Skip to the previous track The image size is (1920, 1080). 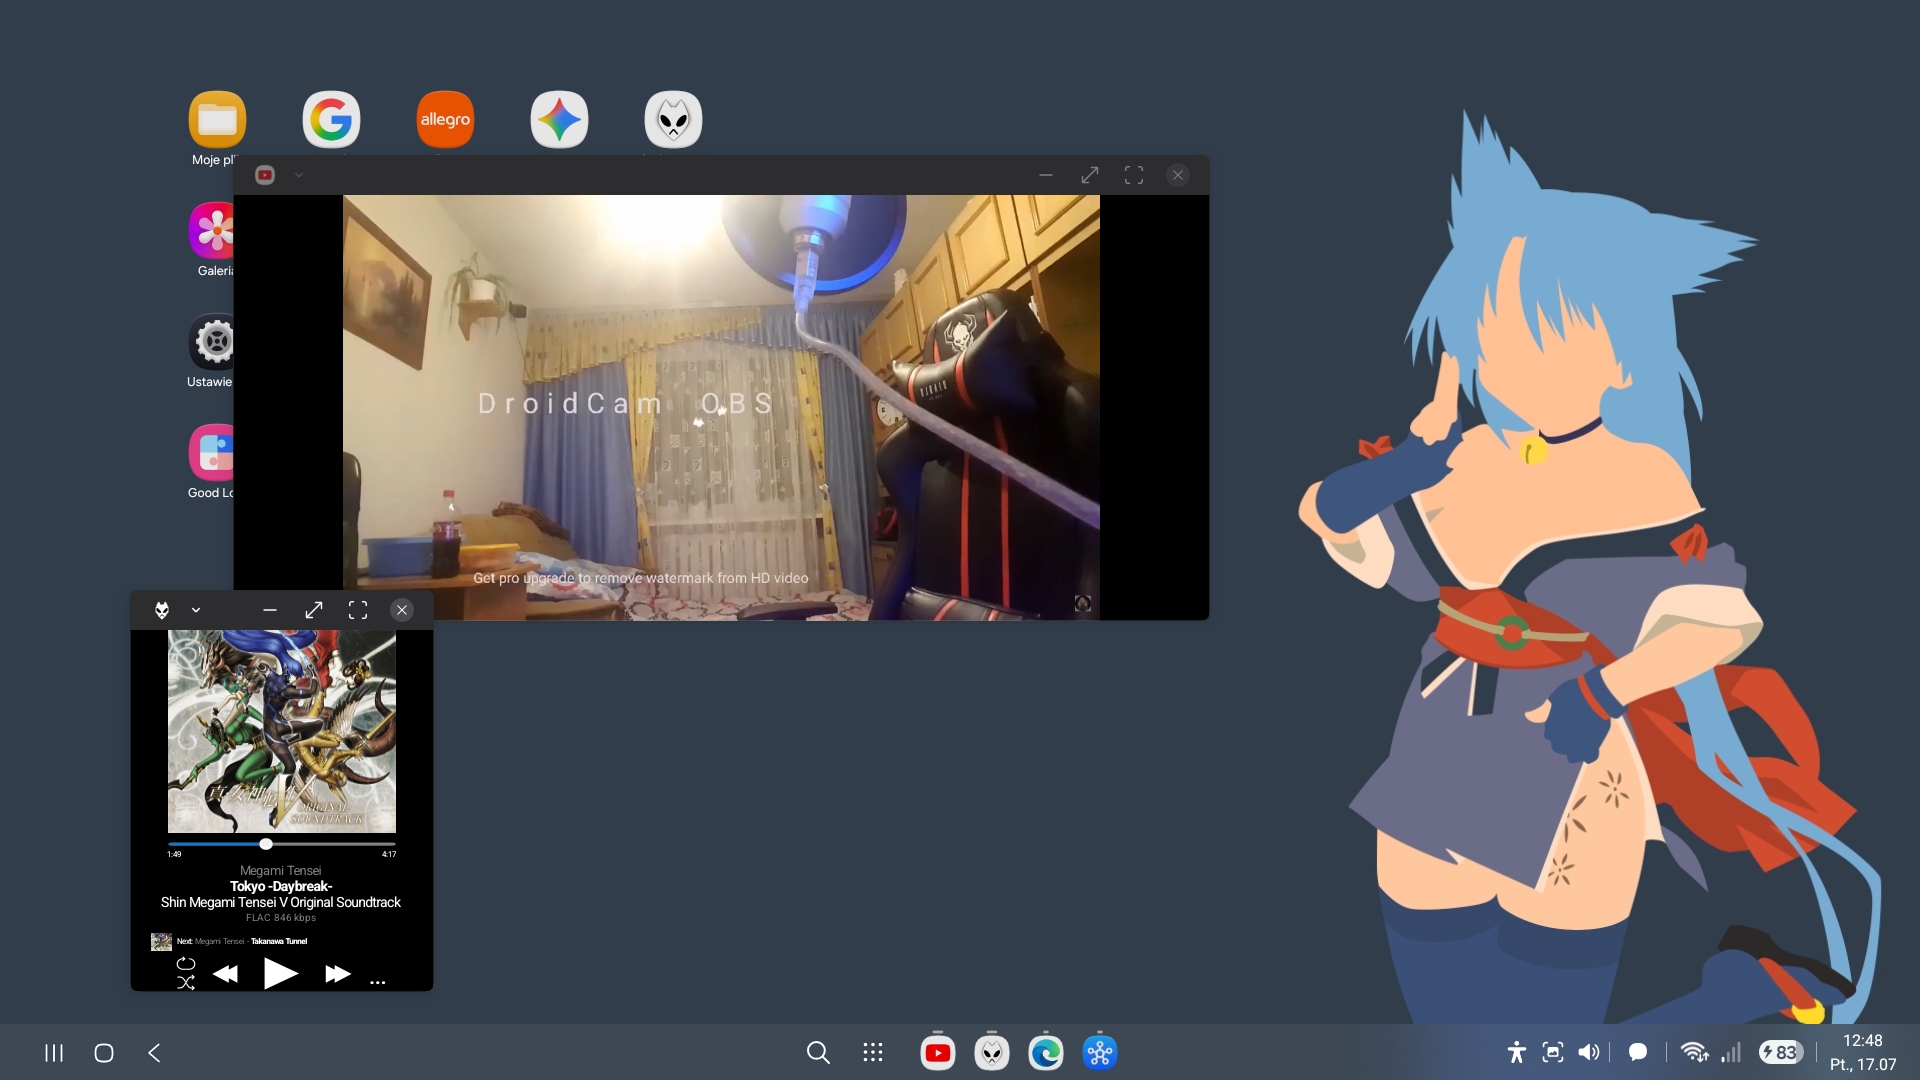[x=226, y=974]
